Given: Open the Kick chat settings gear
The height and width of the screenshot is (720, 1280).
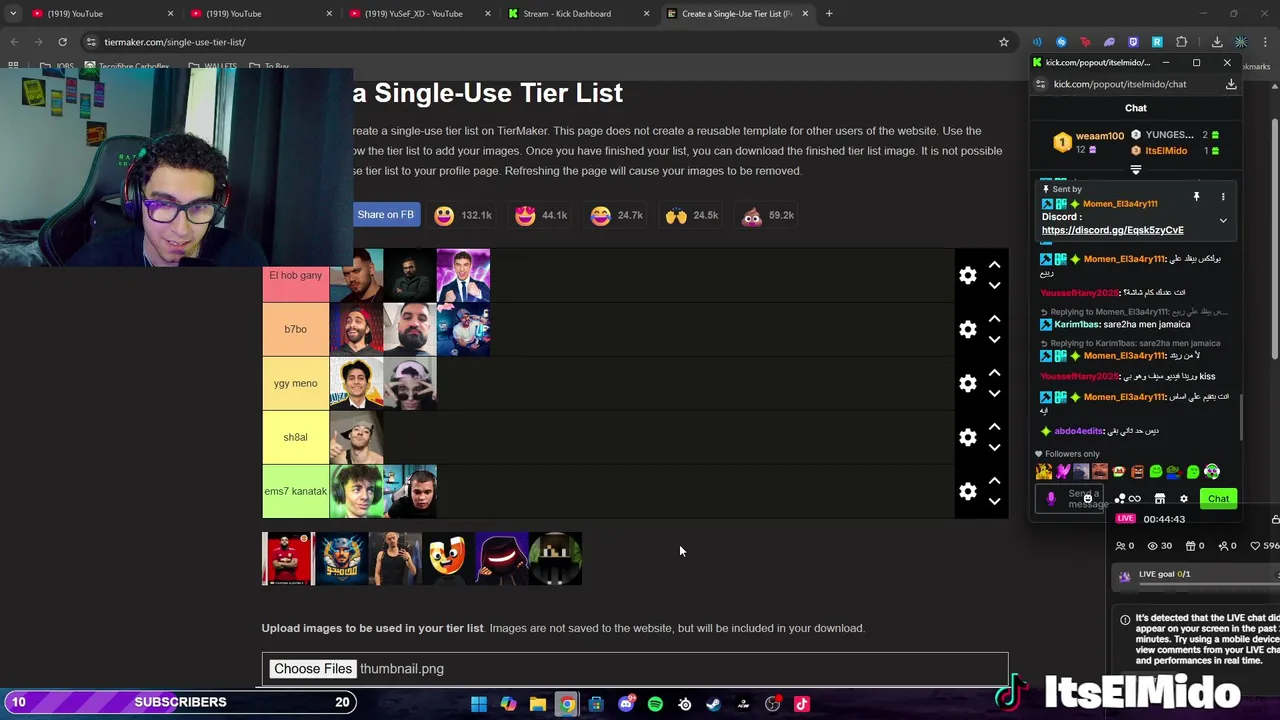Looking at the screenshot, I should [1184, 499].
